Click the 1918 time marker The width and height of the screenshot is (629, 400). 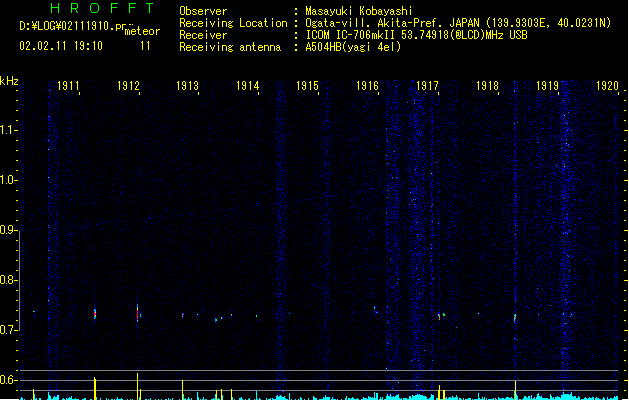coord(487,86)
